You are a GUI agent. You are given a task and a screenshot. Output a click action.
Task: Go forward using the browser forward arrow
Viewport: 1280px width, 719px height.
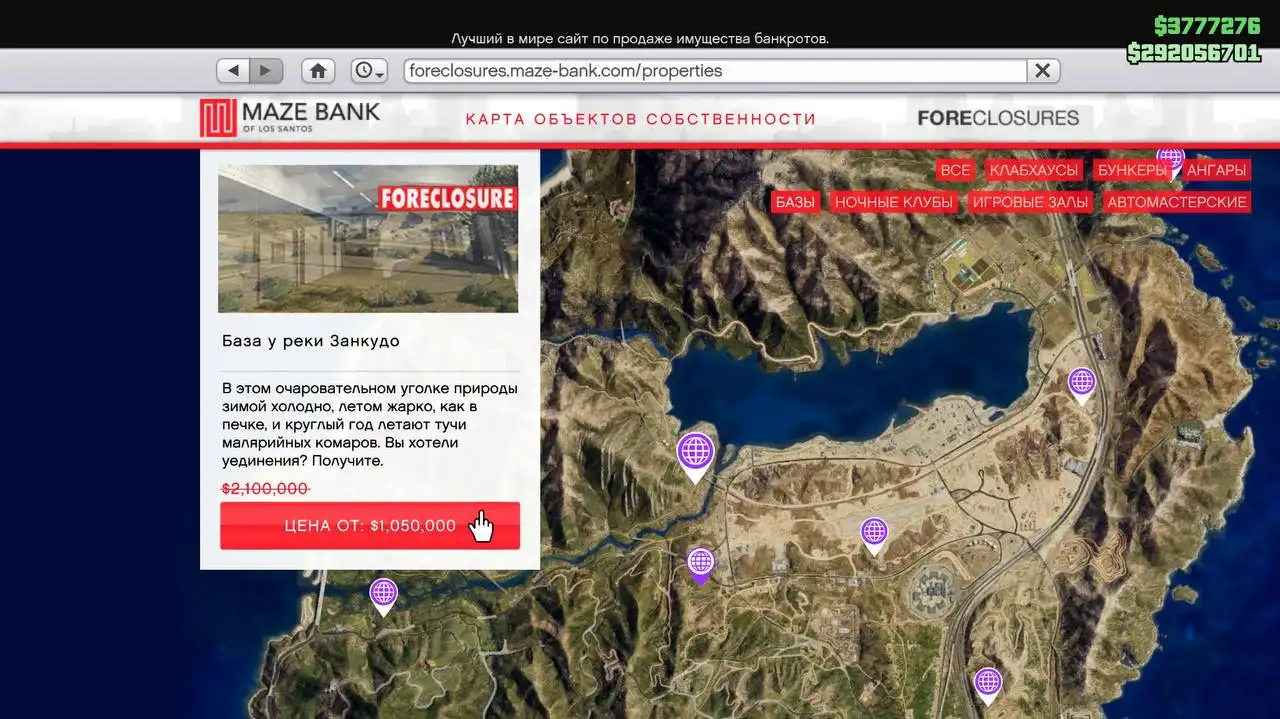pyautogui.click(x=266, y=71)
